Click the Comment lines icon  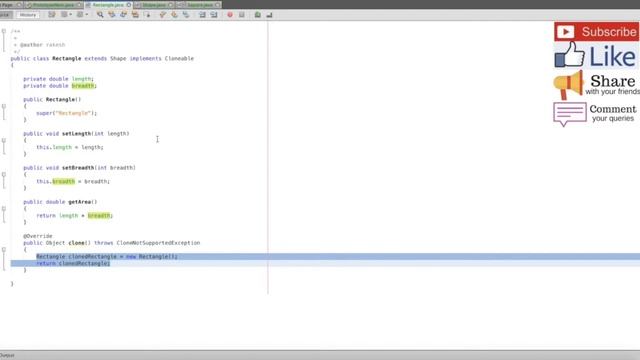[x=258, y=15]
